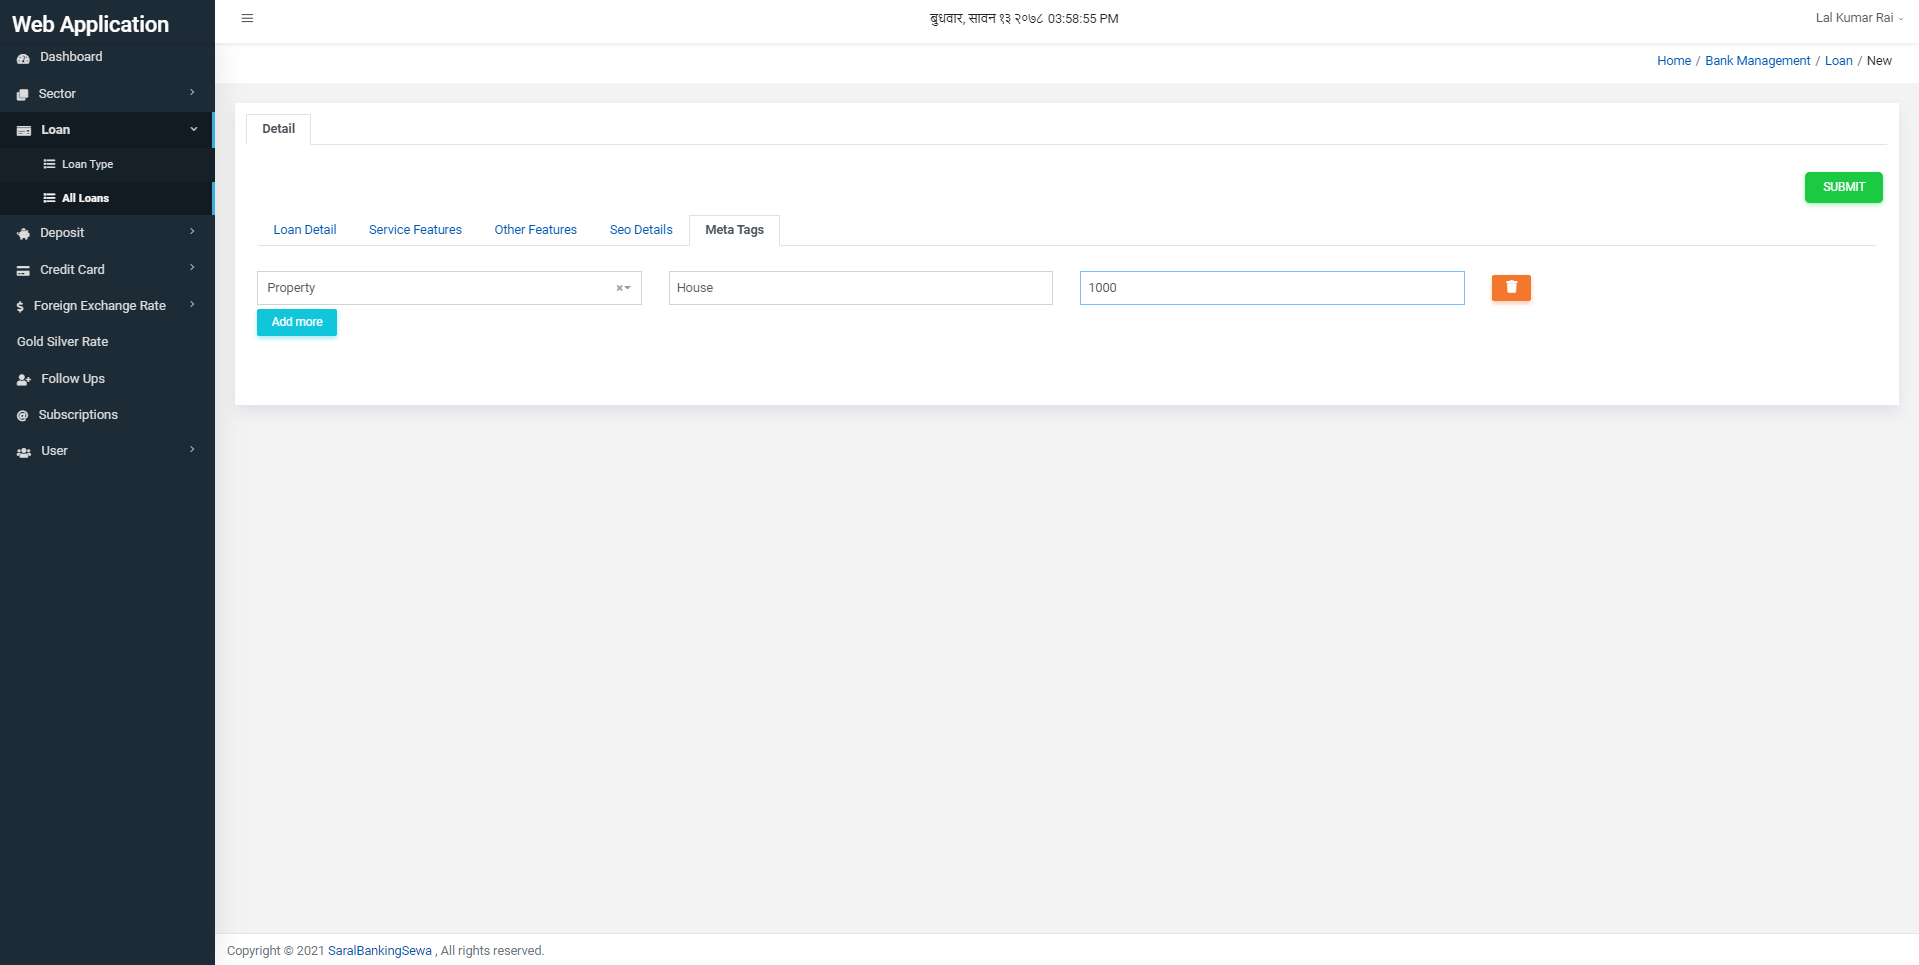Image resolution: width=1919 pixels, height=965 pixels.
Task: Switch to the Loan Detail tab
Action: point(305,230)
